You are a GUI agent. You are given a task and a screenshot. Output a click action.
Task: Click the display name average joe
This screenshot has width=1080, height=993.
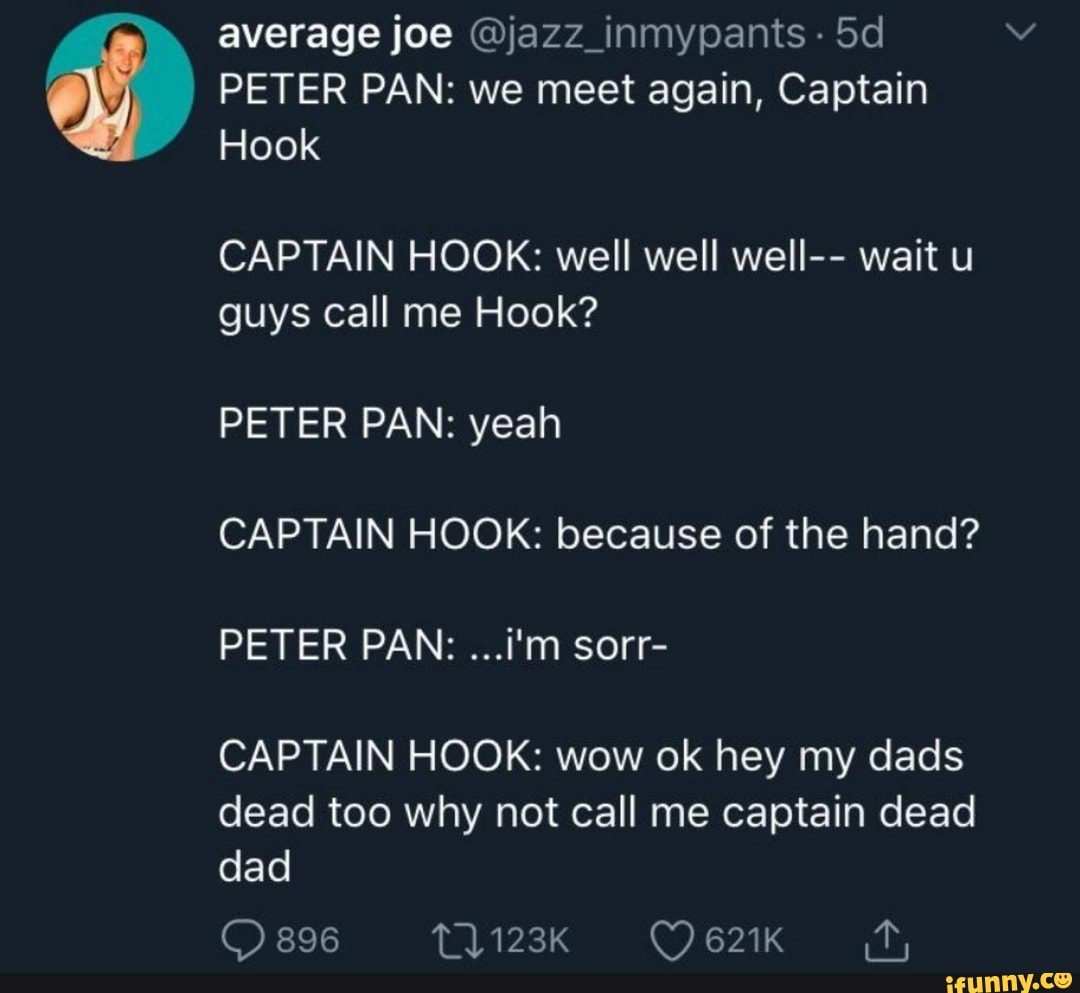335,33
